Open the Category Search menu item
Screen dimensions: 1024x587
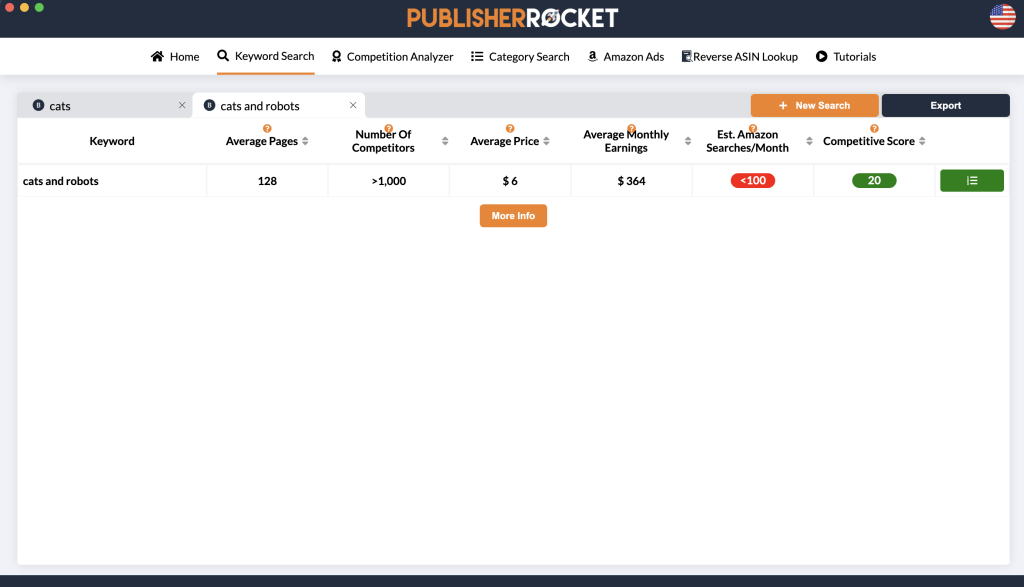point(520,57)
